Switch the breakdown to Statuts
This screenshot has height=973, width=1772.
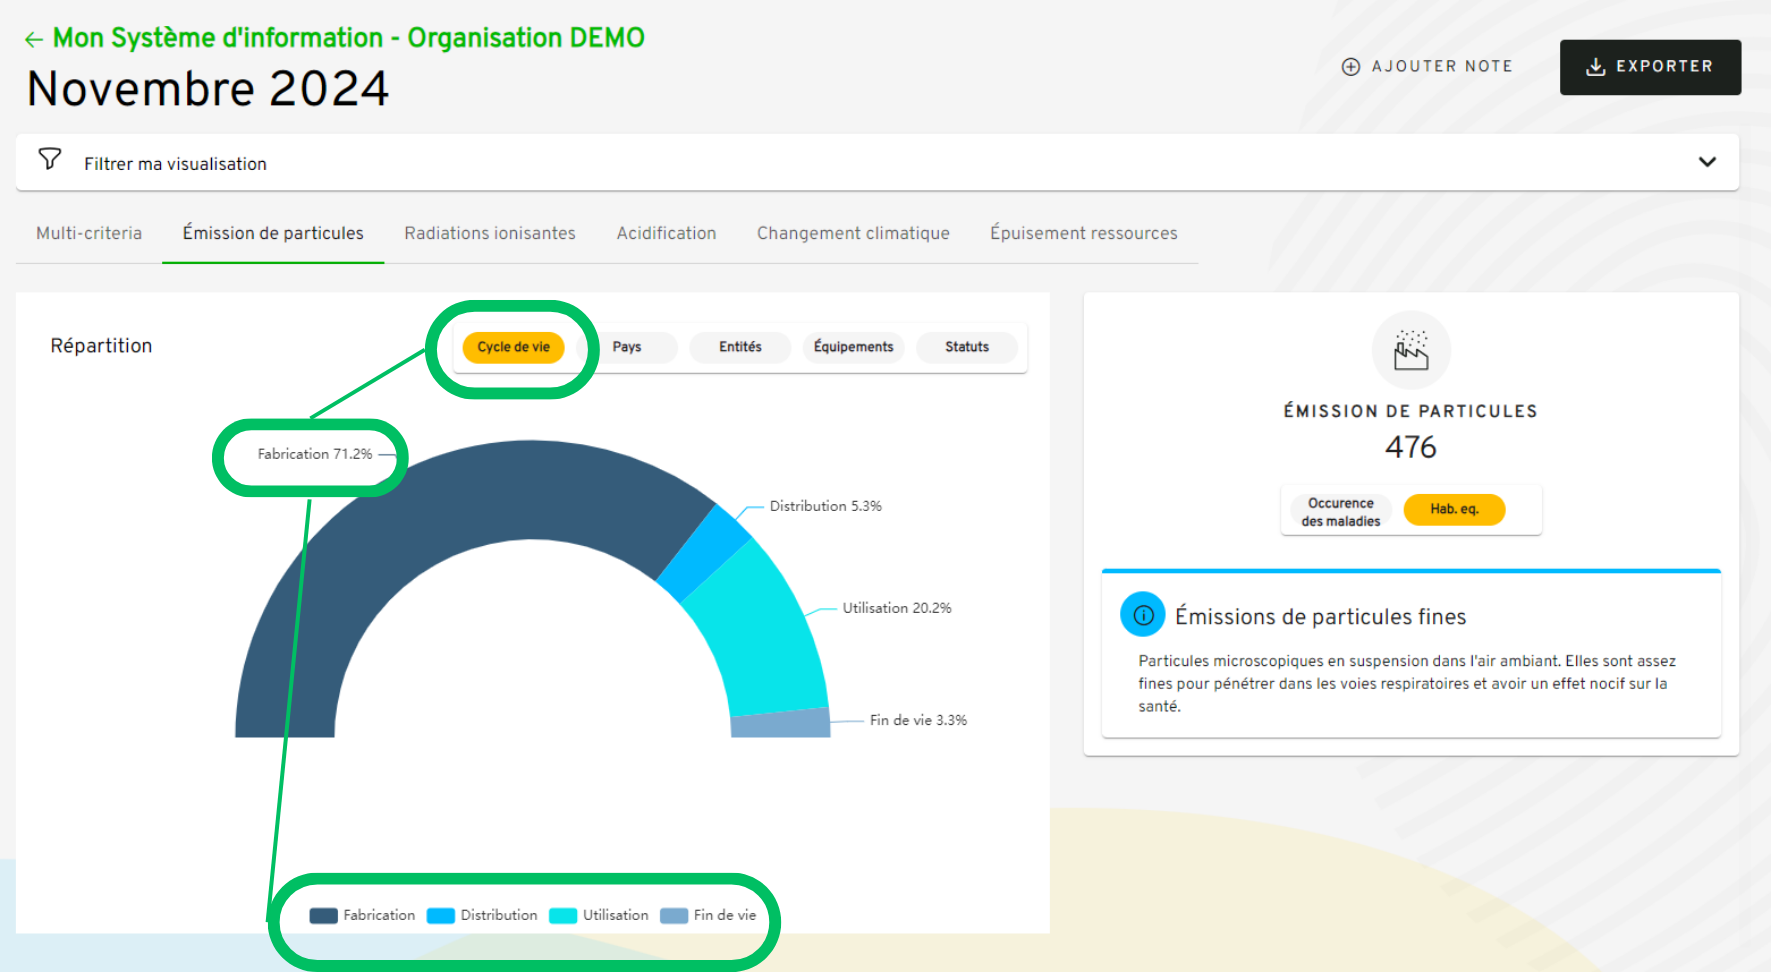tap(967, 347)
